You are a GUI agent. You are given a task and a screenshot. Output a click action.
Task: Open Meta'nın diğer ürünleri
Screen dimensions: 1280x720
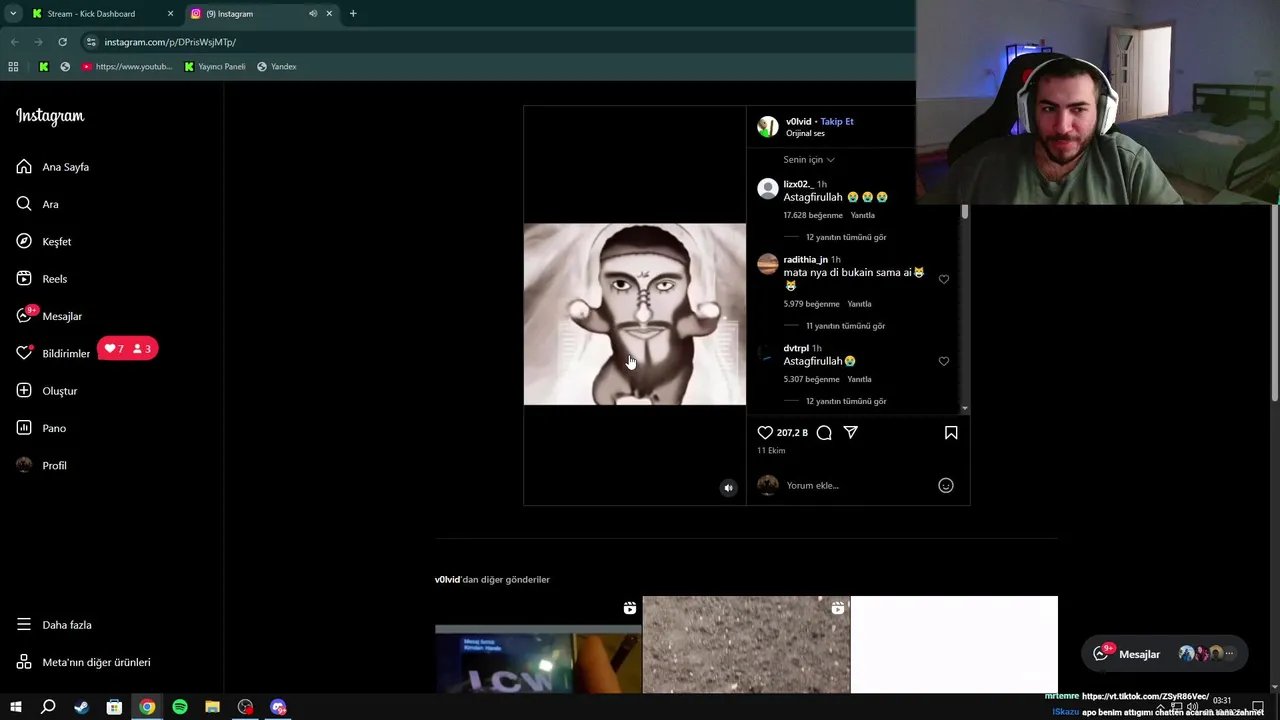[x=84, y=662]
